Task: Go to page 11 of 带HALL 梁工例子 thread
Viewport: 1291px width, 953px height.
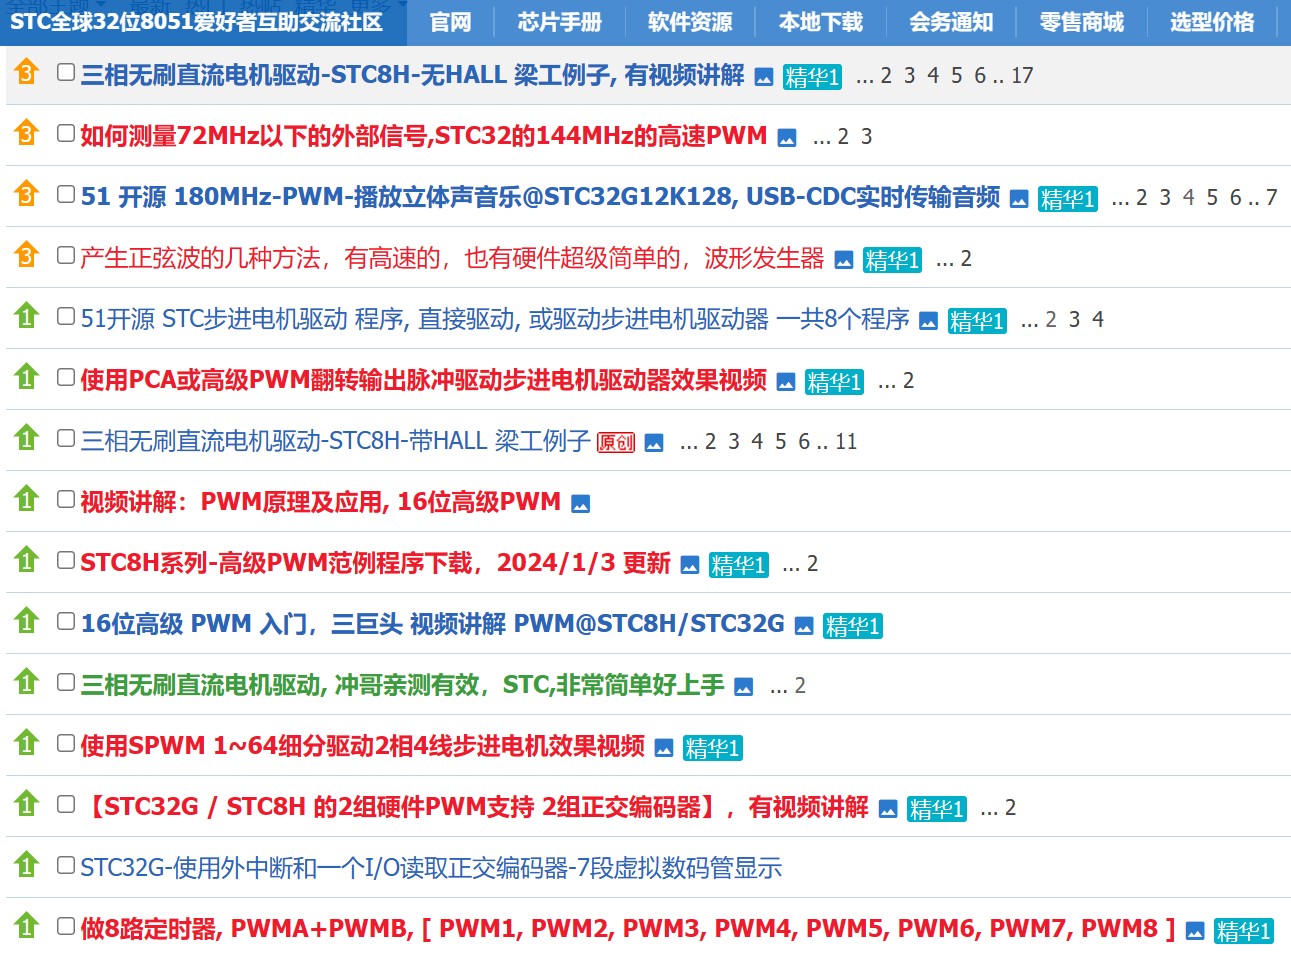Action: click(846, 442)
